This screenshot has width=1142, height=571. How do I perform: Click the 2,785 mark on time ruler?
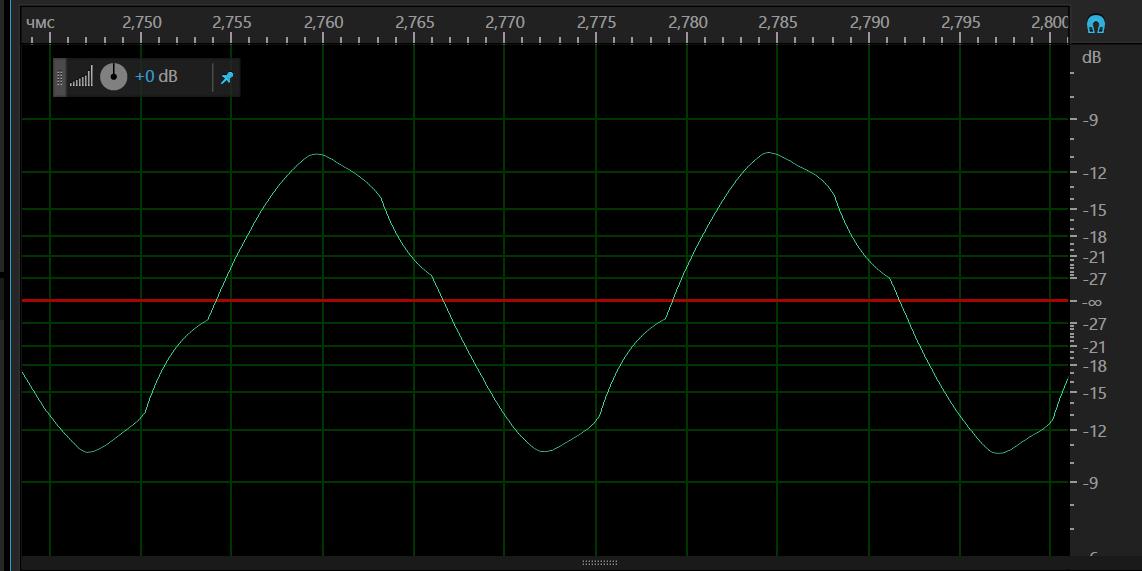[x=778, y=23]
